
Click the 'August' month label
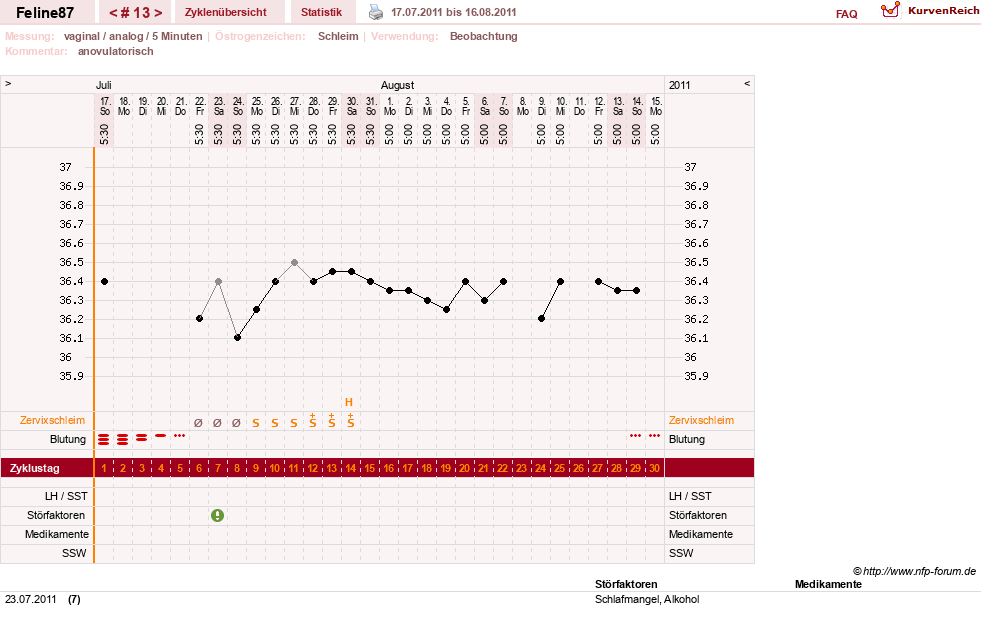[397, 85]
